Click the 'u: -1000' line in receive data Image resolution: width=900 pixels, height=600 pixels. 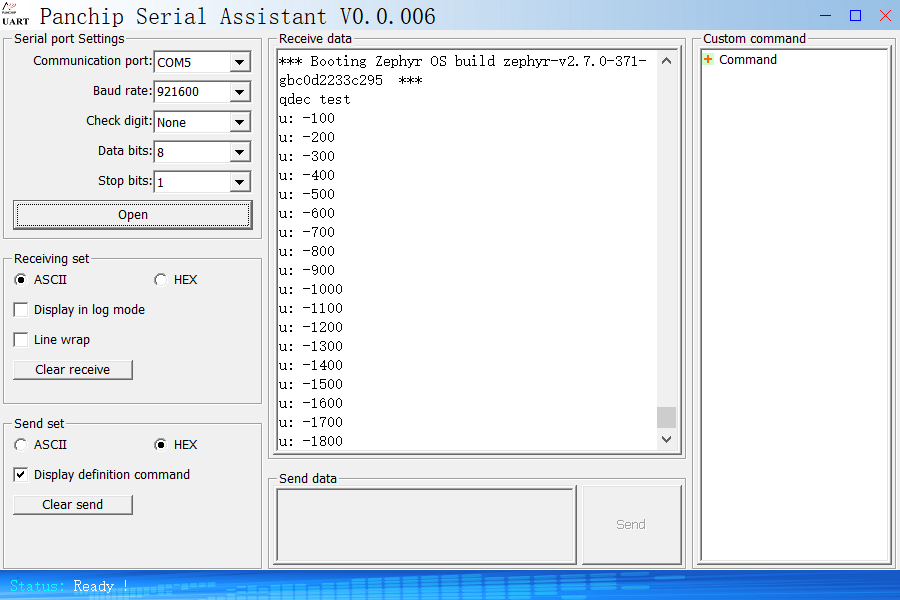311,289
